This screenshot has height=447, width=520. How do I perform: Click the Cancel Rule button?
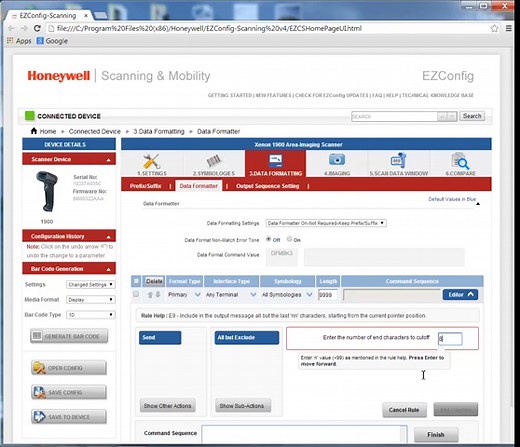click(x=404, y=410)
